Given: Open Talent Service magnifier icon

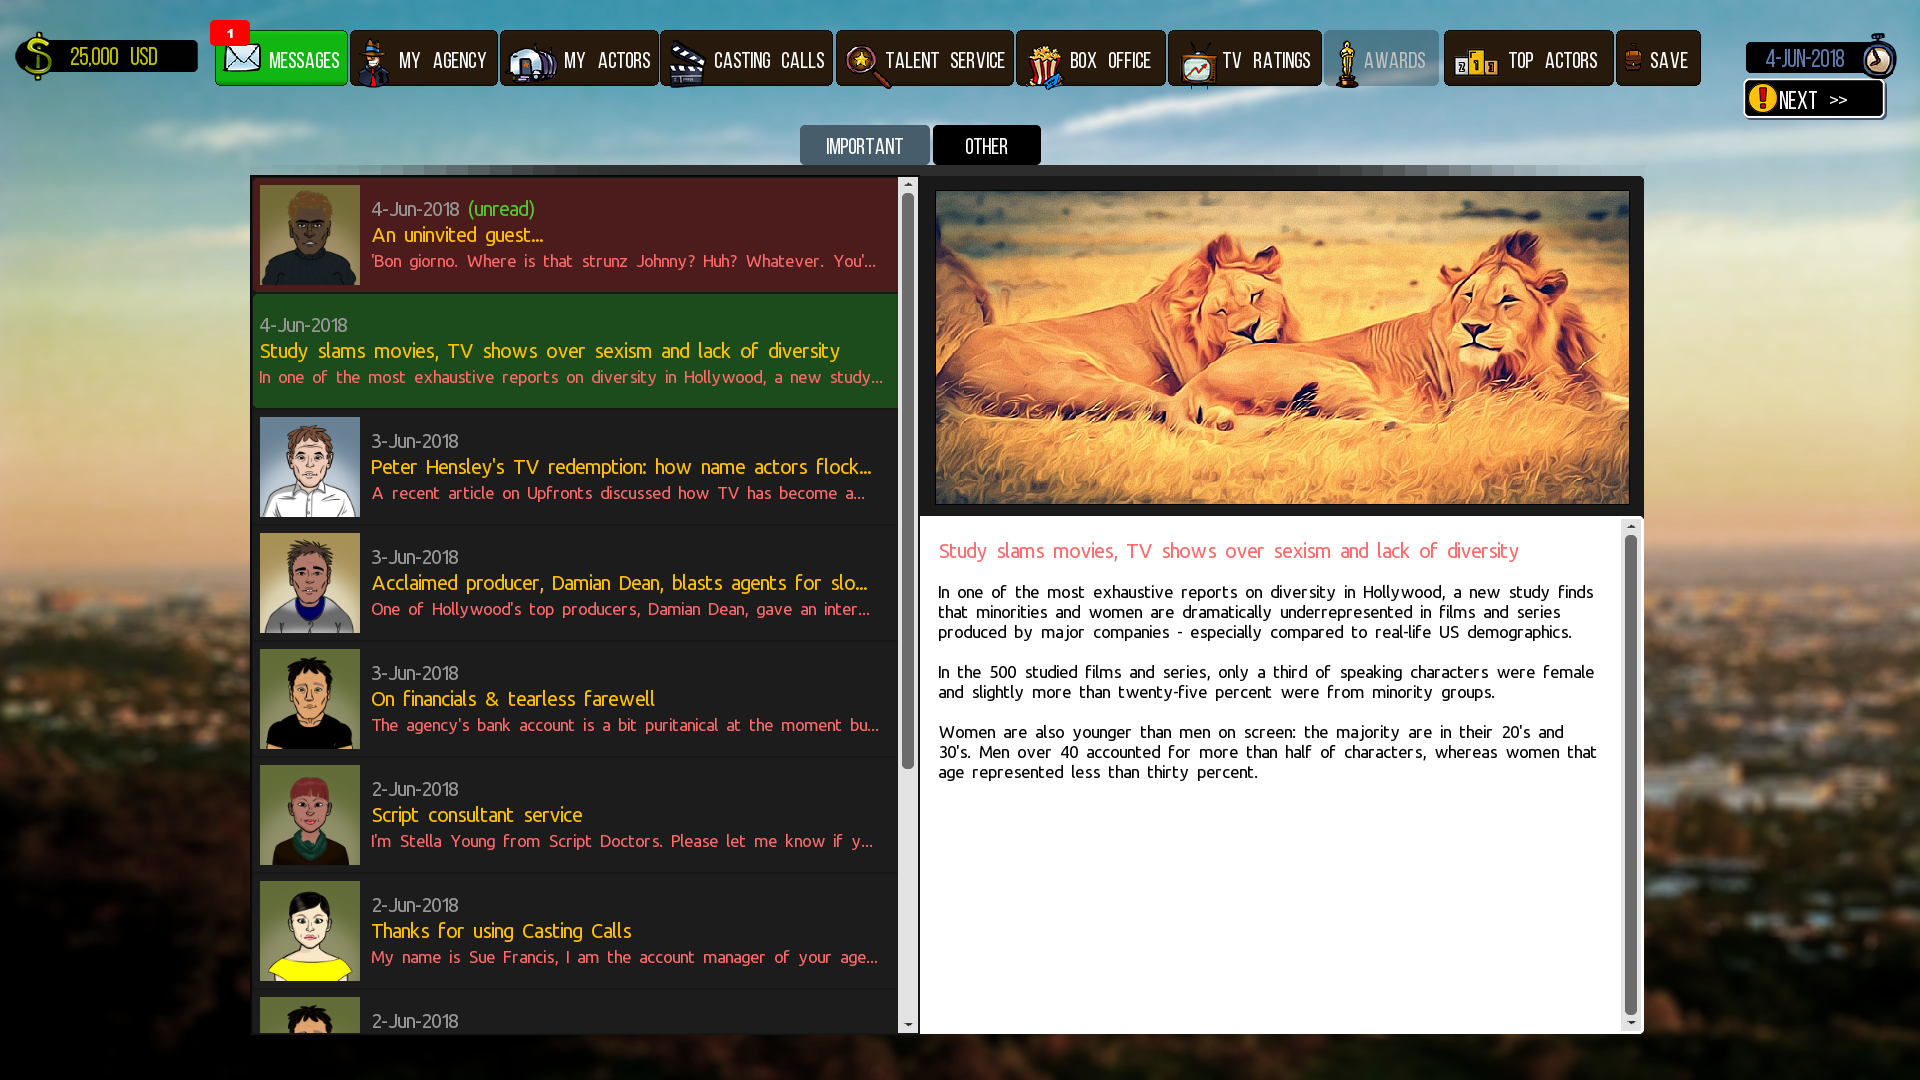Looking at the screenshot, I should (863, 62).
